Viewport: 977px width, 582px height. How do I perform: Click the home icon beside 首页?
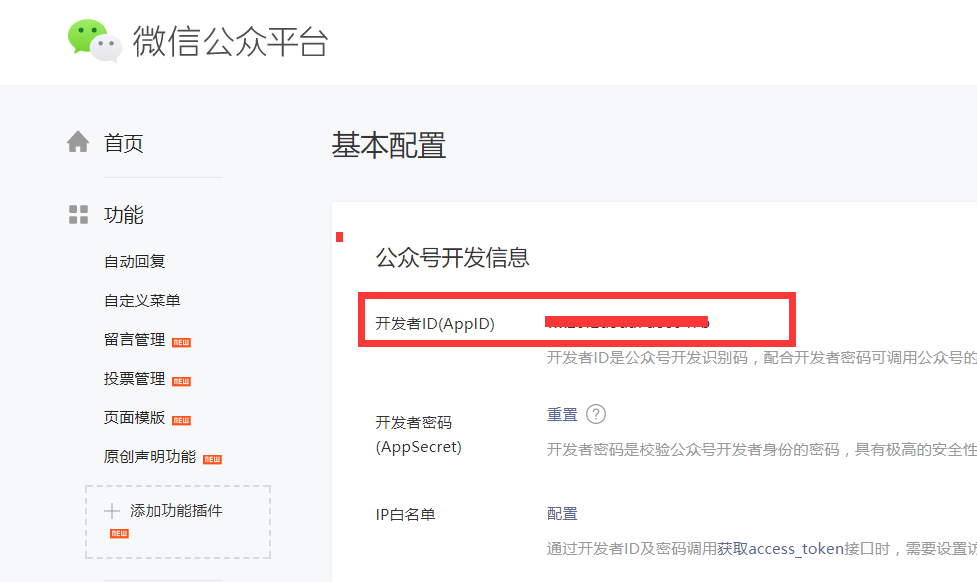(x=78, y=142)
